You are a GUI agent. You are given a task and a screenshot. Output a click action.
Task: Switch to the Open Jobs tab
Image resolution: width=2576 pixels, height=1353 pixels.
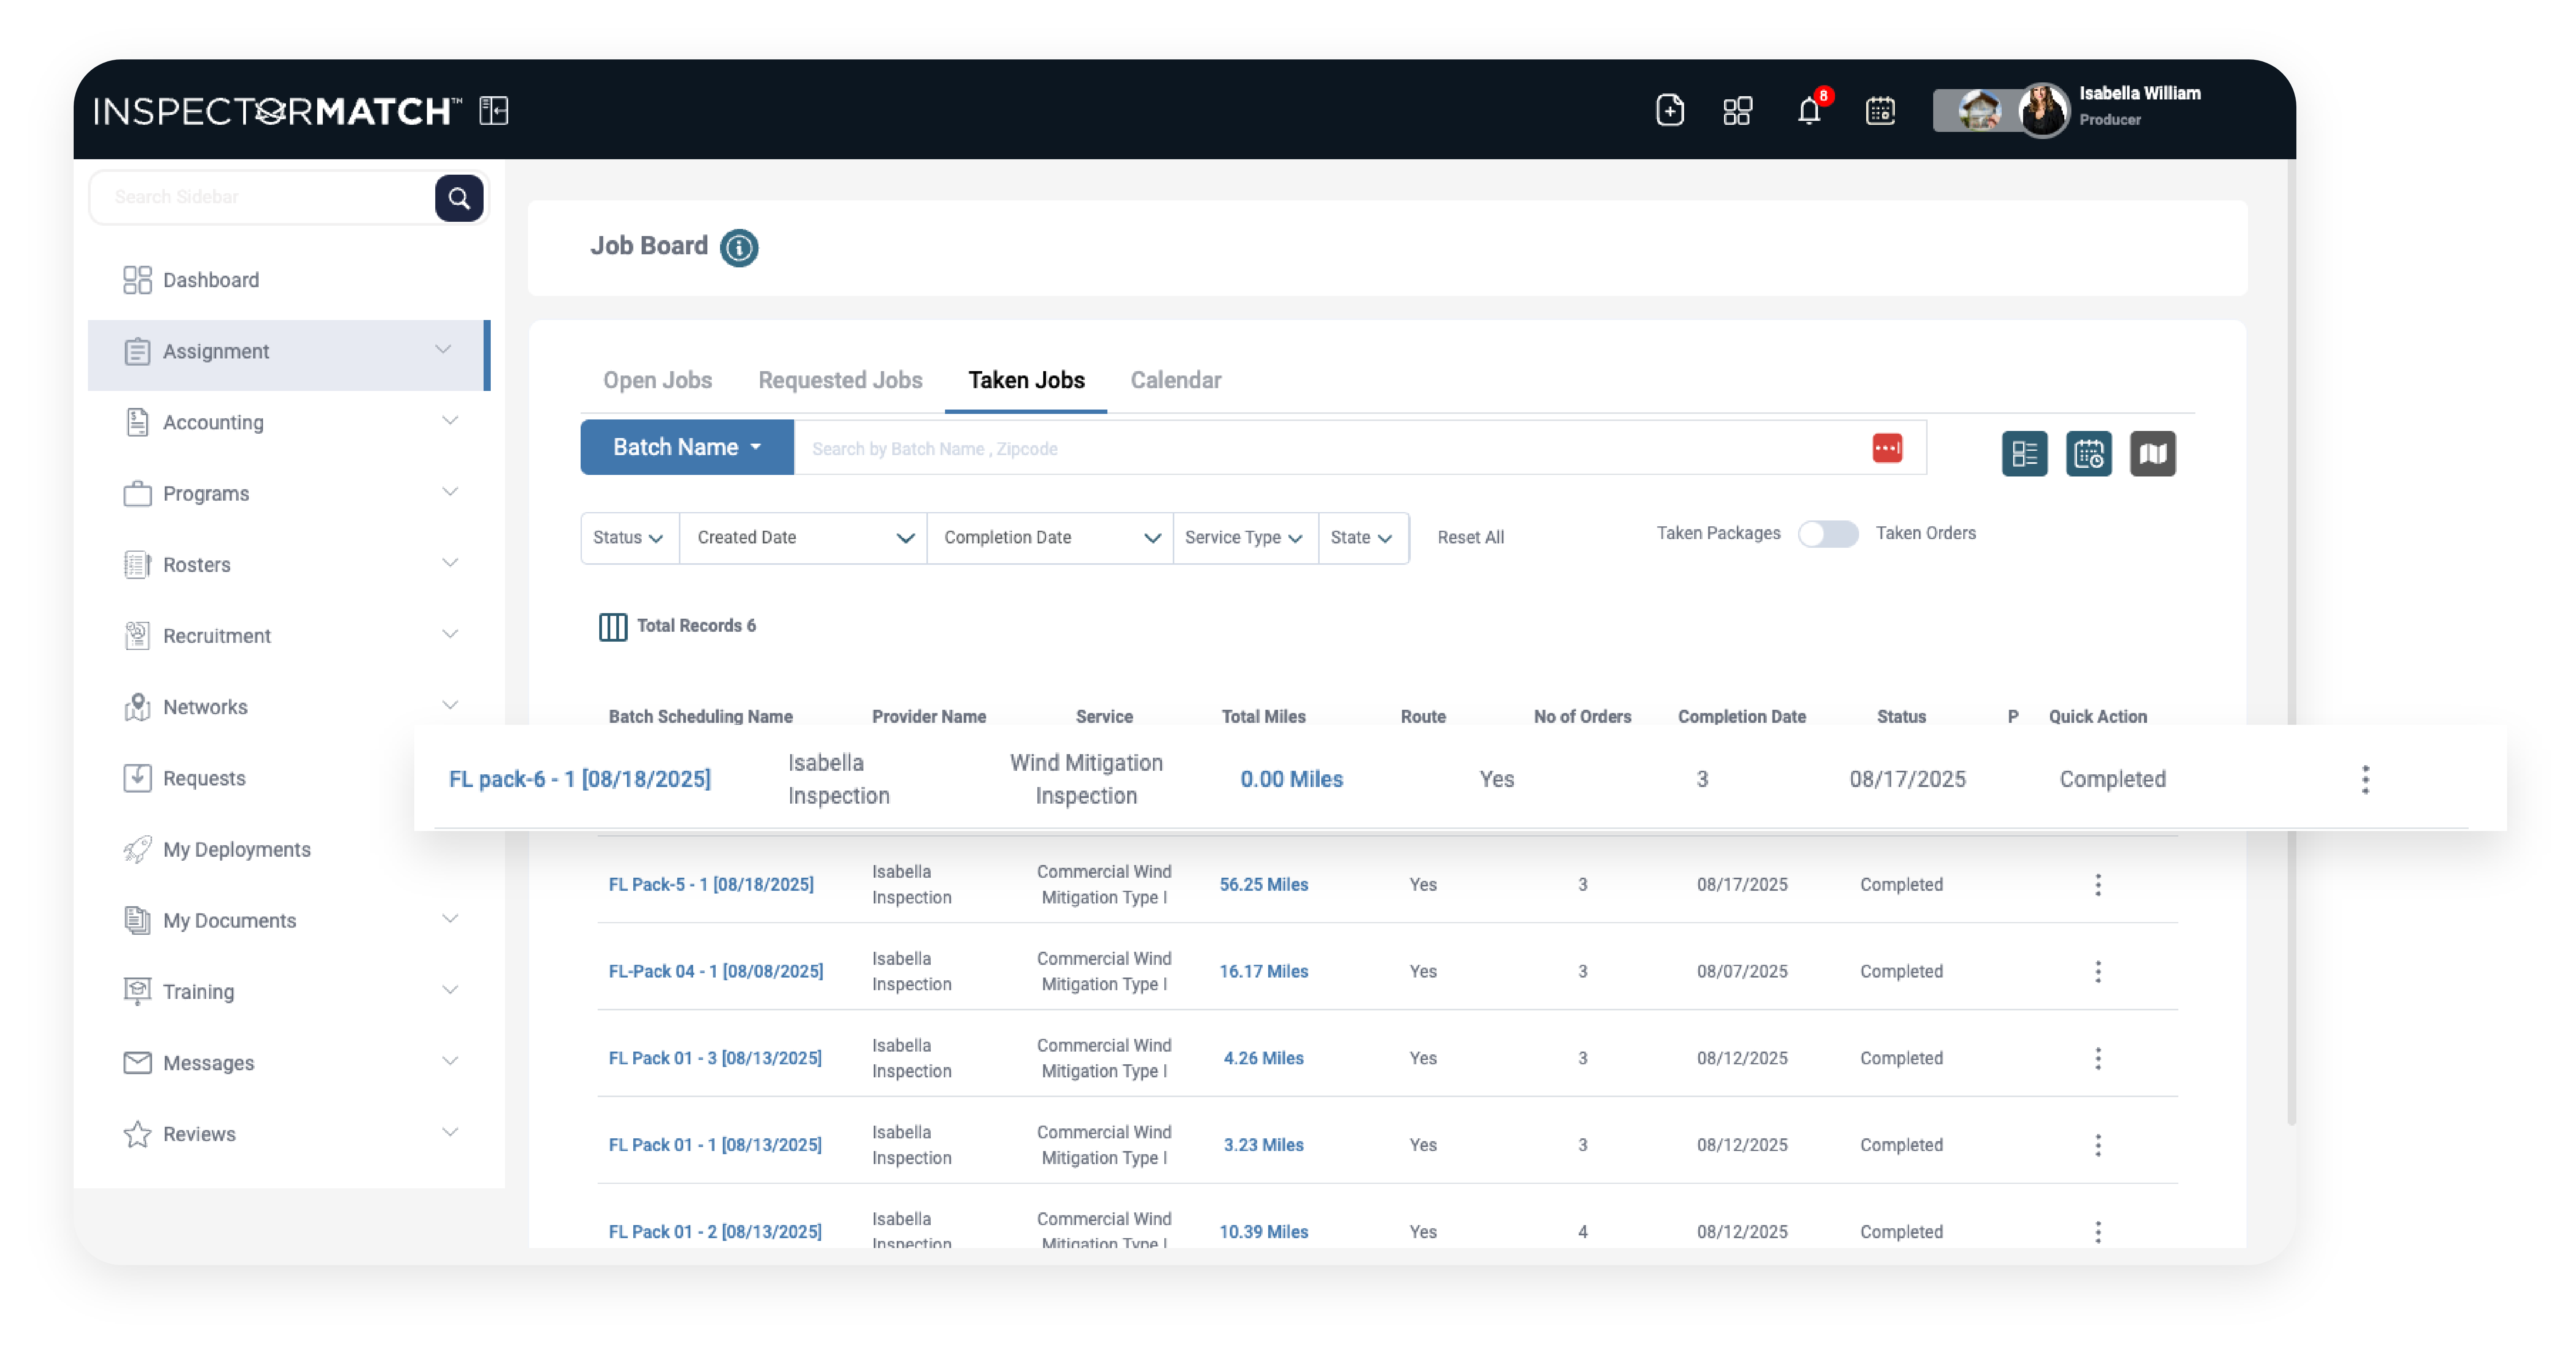coord(657,380)
